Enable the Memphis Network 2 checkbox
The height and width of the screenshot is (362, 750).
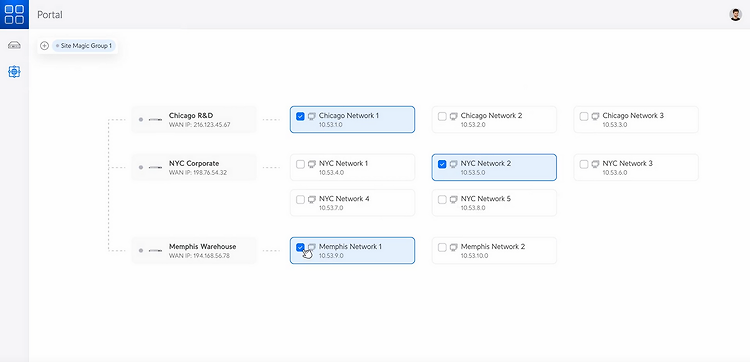[442, 247]
